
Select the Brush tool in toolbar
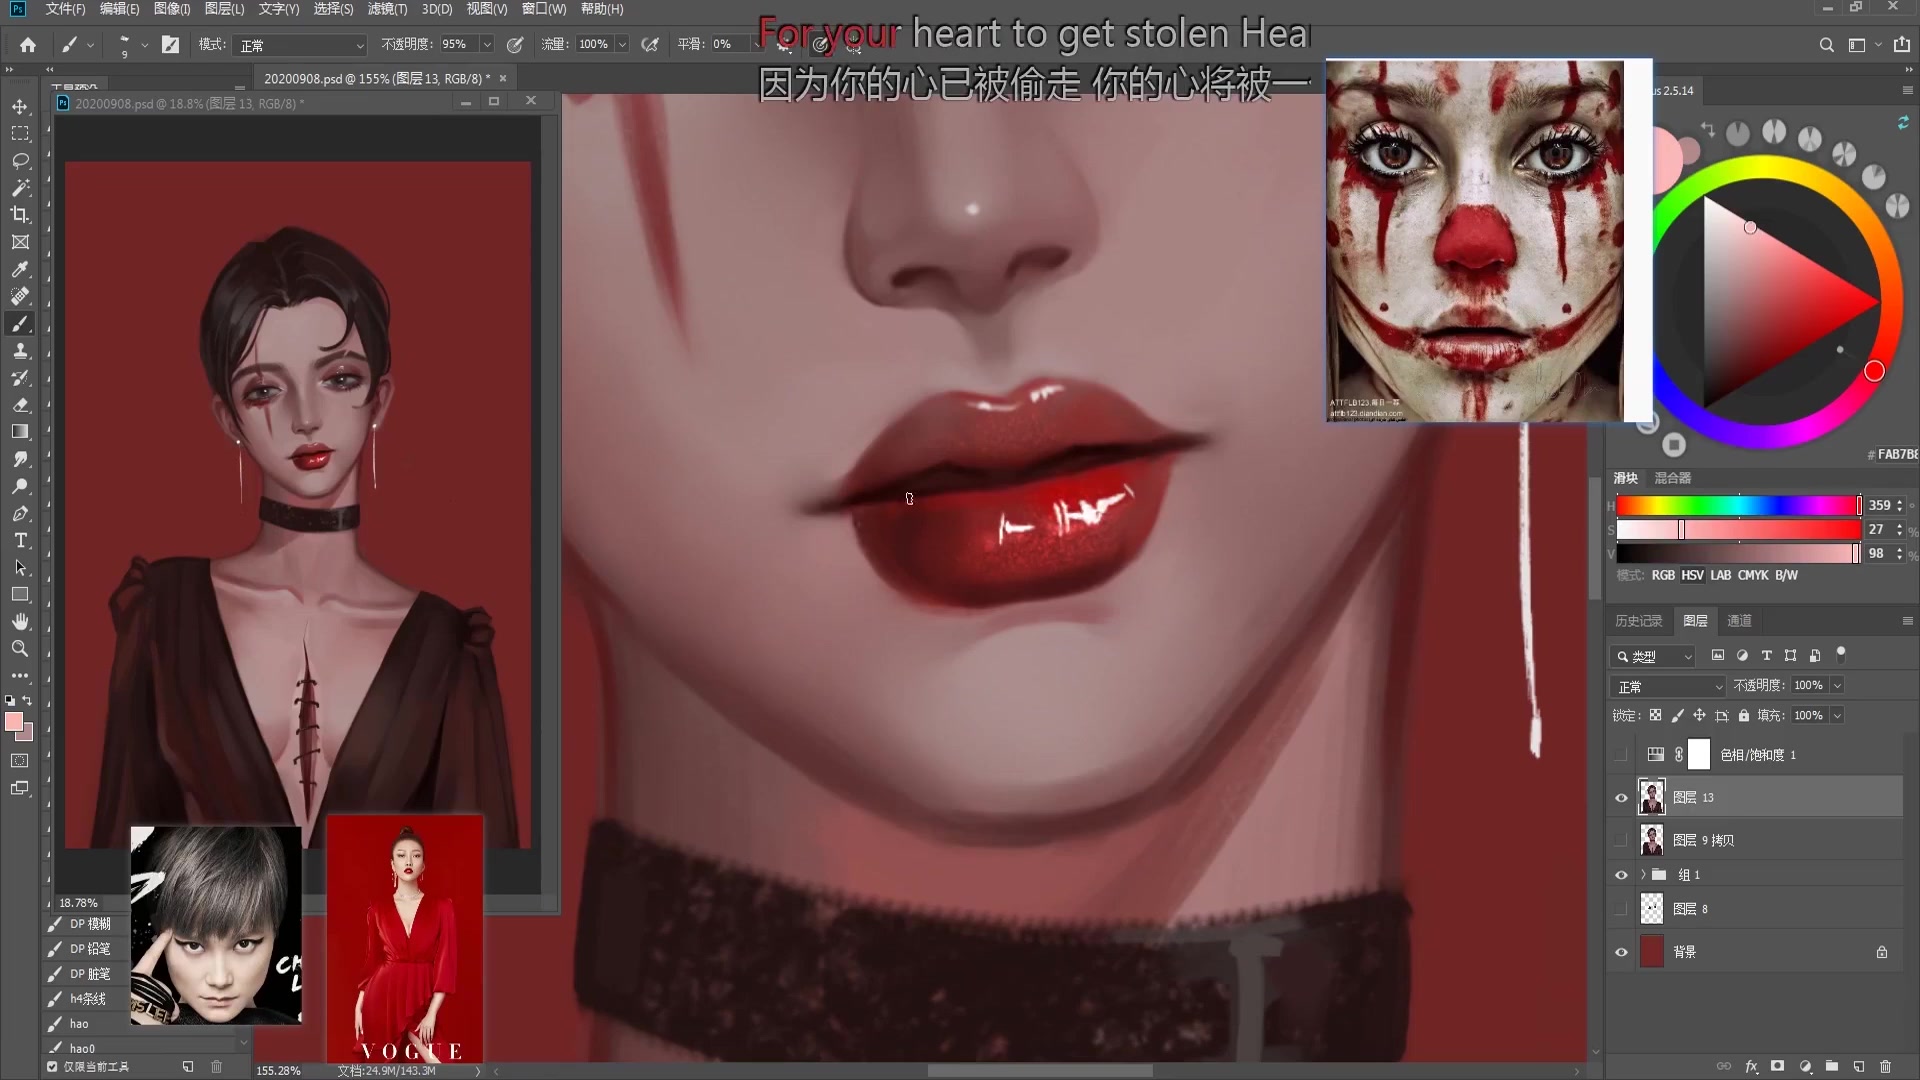coord(20,323)
